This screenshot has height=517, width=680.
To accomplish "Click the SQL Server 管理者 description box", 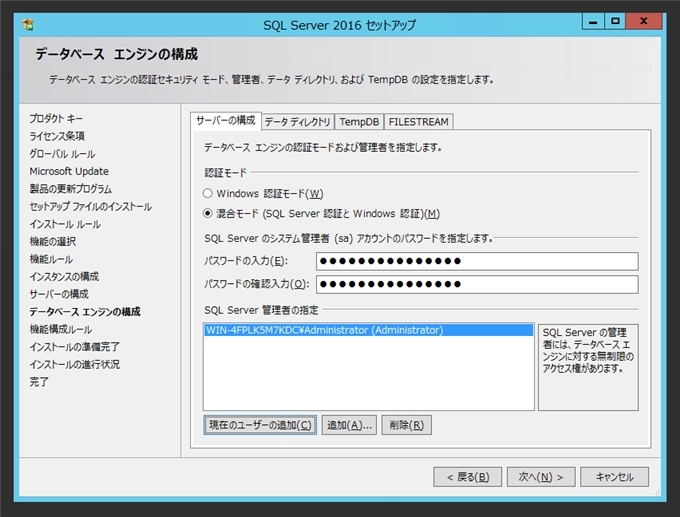I will tap(588, 367).
